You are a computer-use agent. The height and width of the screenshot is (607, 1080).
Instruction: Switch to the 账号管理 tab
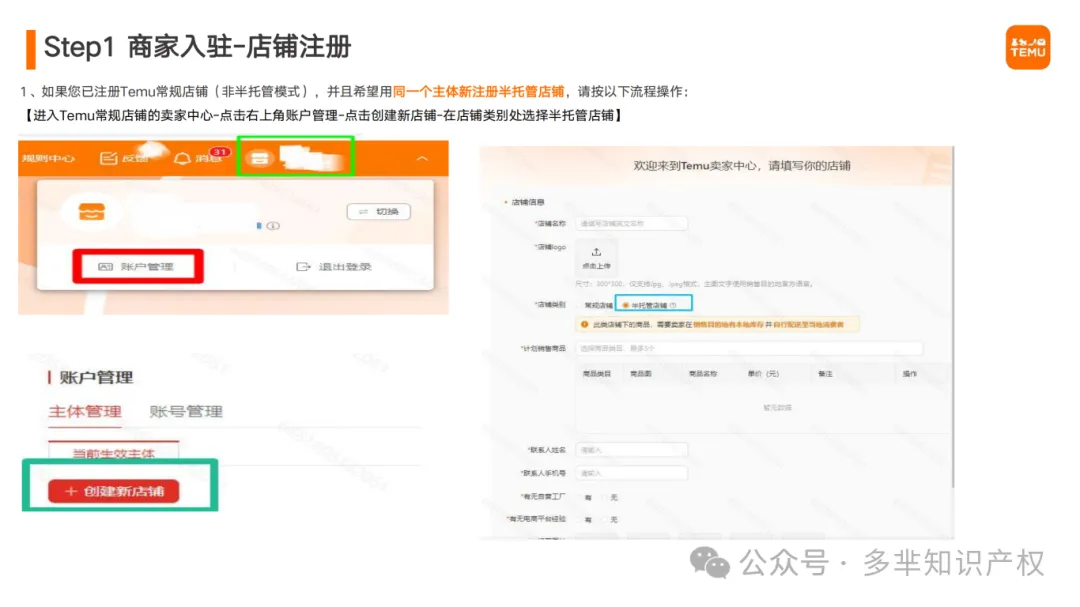click(186, 411)
